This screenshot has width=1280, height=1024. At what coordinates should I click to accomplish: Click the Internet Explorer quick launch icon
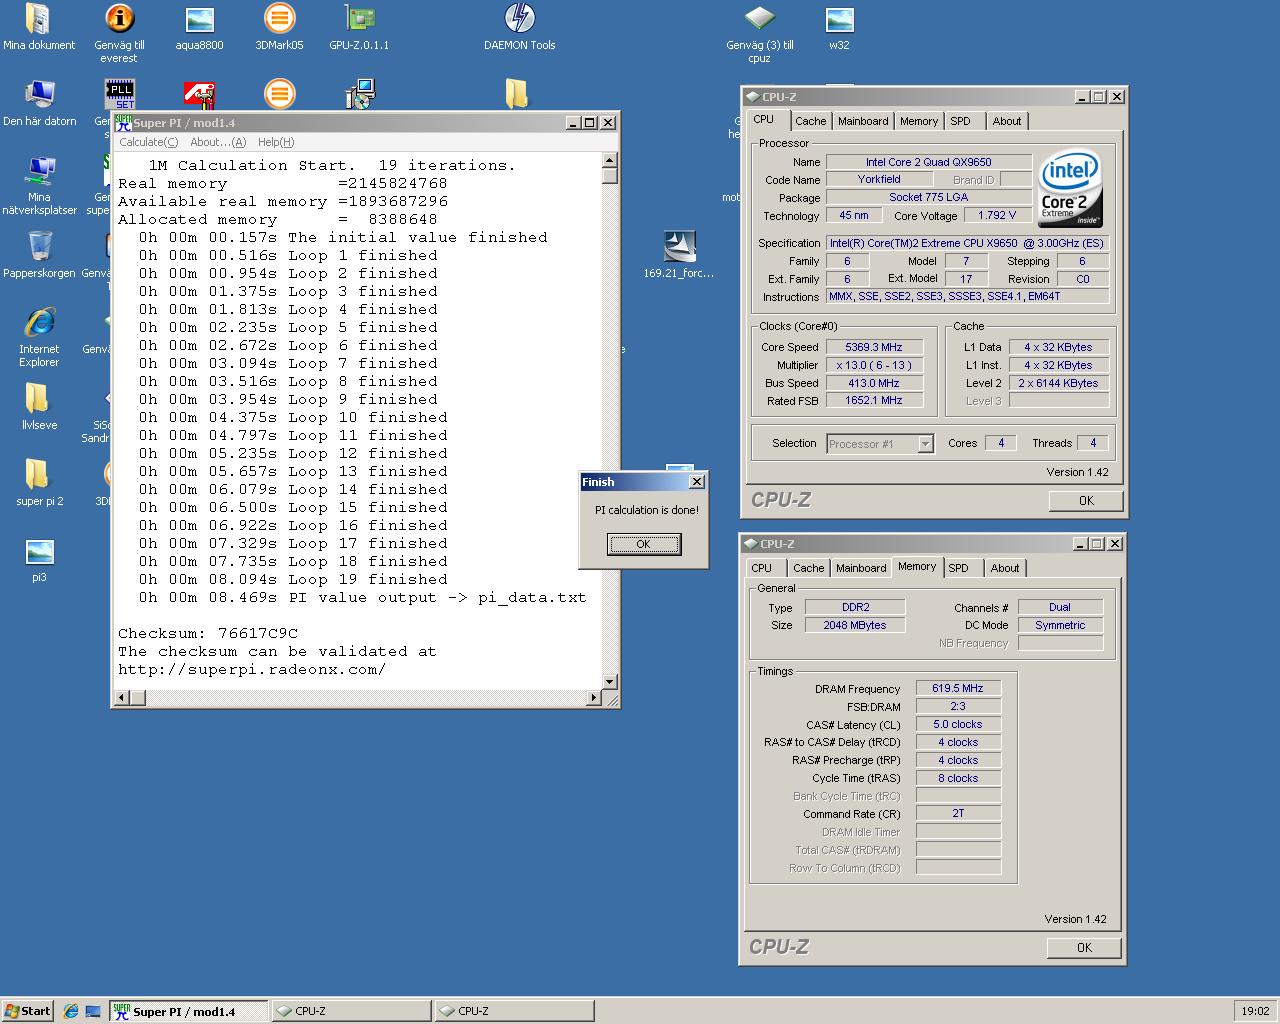coord(71,1011)
